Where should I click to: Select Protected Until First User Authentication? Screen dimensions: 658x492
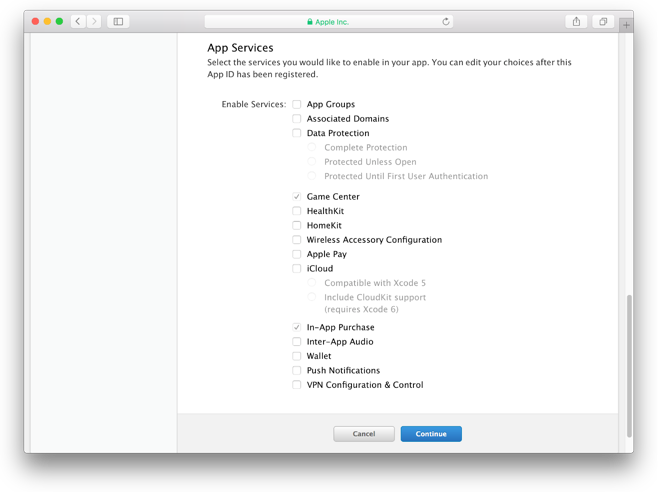pyautogui.click(x=312, y=175)
